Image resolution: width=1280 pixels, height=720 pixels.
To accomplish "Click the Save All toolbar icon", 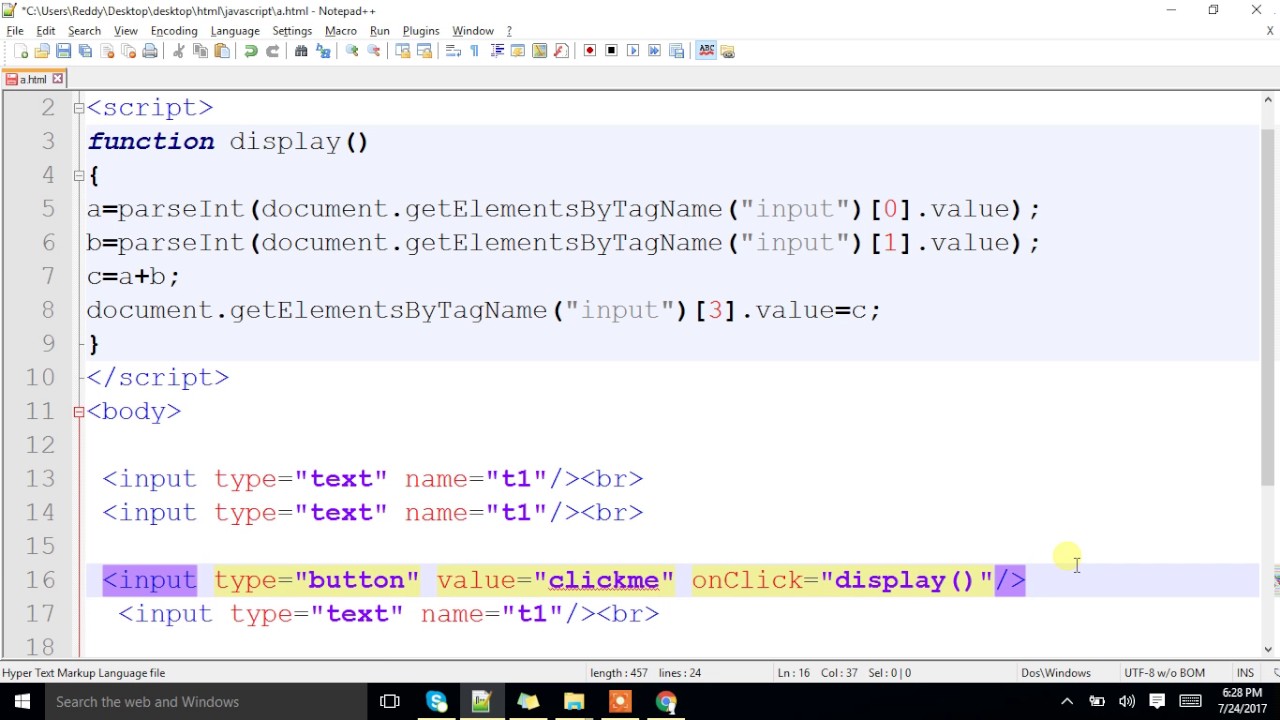I will coord(85,51).
